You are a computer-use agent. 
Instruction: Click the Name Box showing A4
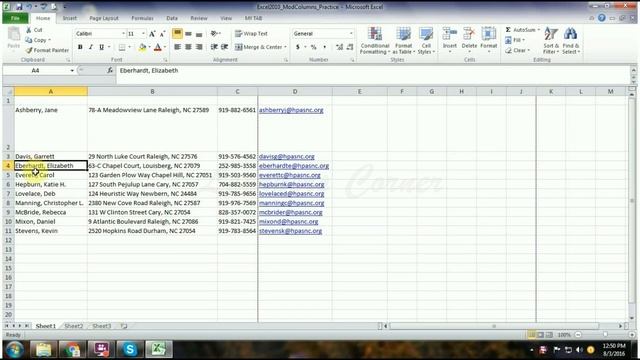[36, 71]
